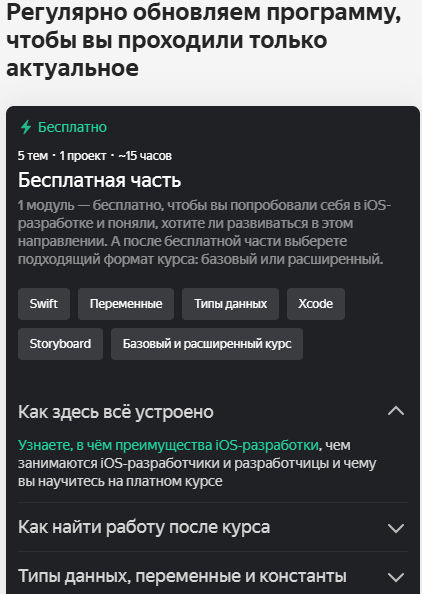
Task: Click the "Как здесь всё устроено" heading
Action: click(116, 412)
